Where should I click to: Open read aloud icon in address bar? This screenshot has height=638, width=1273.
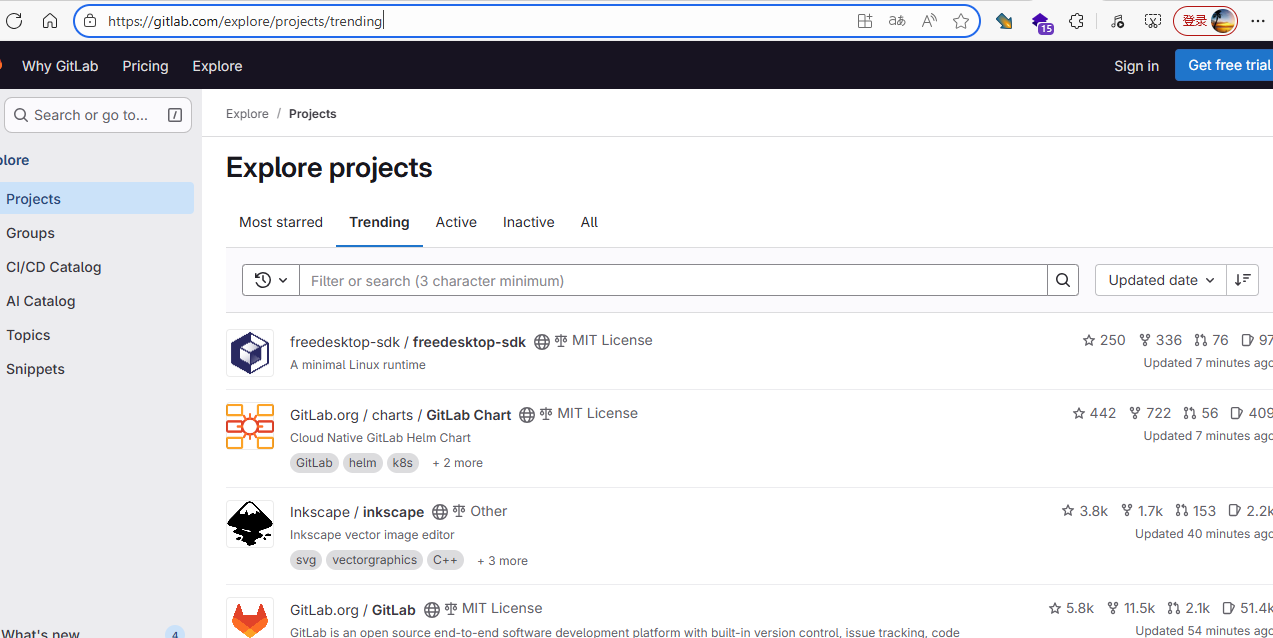pos(929,21)
